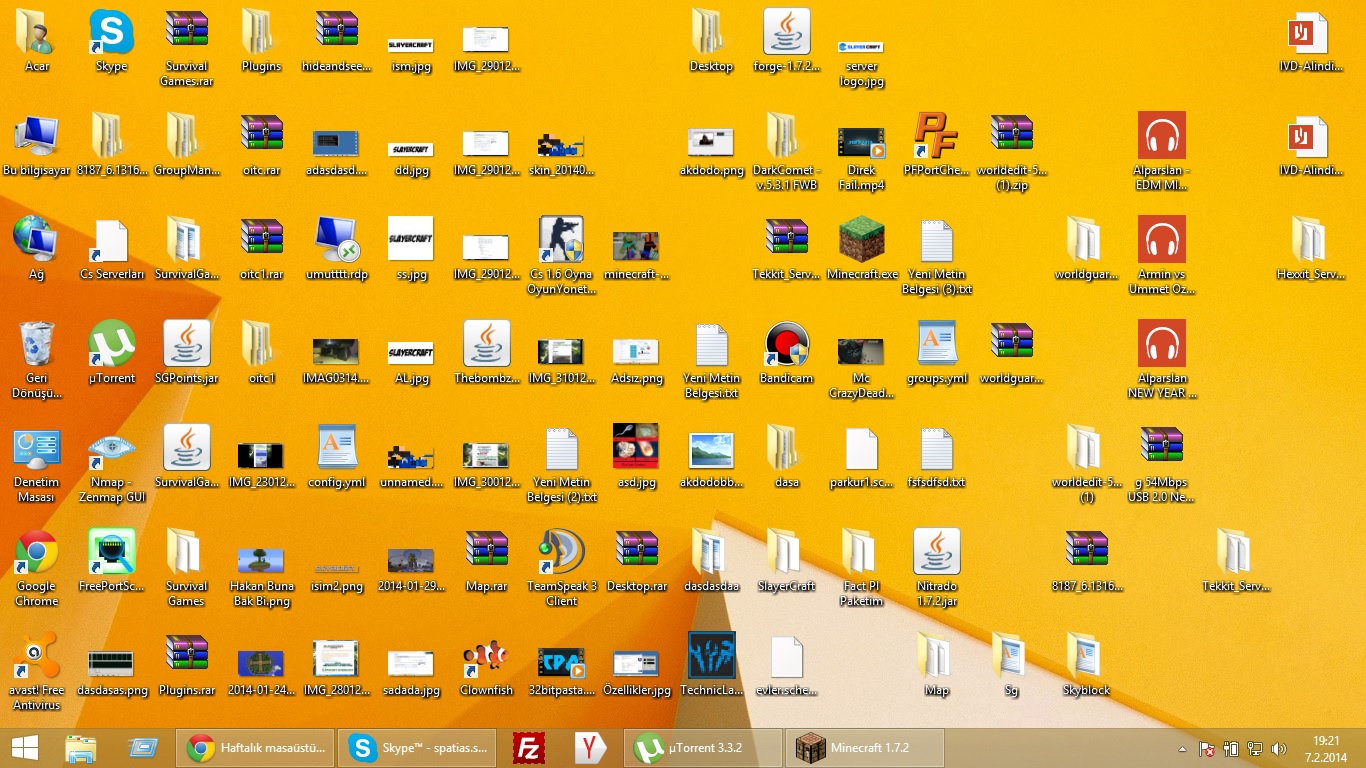Open the Alparslan - EDM MI audio file
Viewport: 1366px width, 768px height.
click(x=1161, y=152)
